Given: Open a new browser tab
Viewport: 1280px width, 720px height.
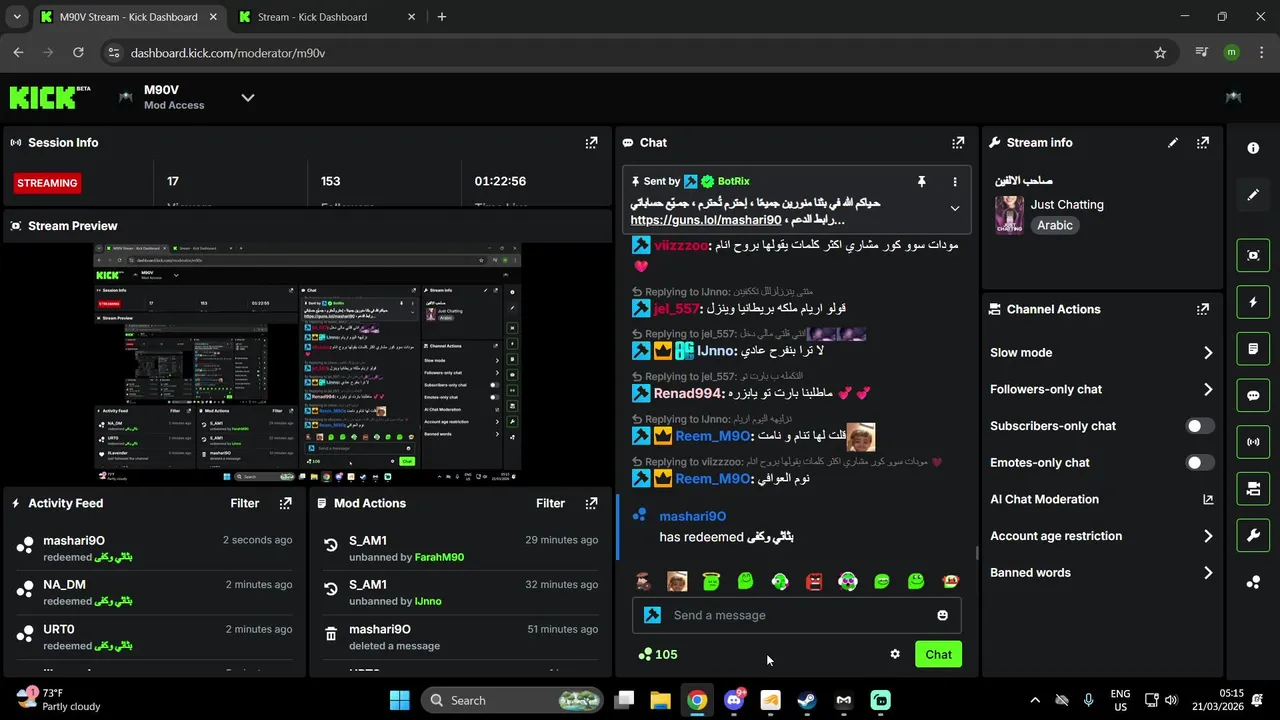Looking at the screenshot, I should [442, 17].
